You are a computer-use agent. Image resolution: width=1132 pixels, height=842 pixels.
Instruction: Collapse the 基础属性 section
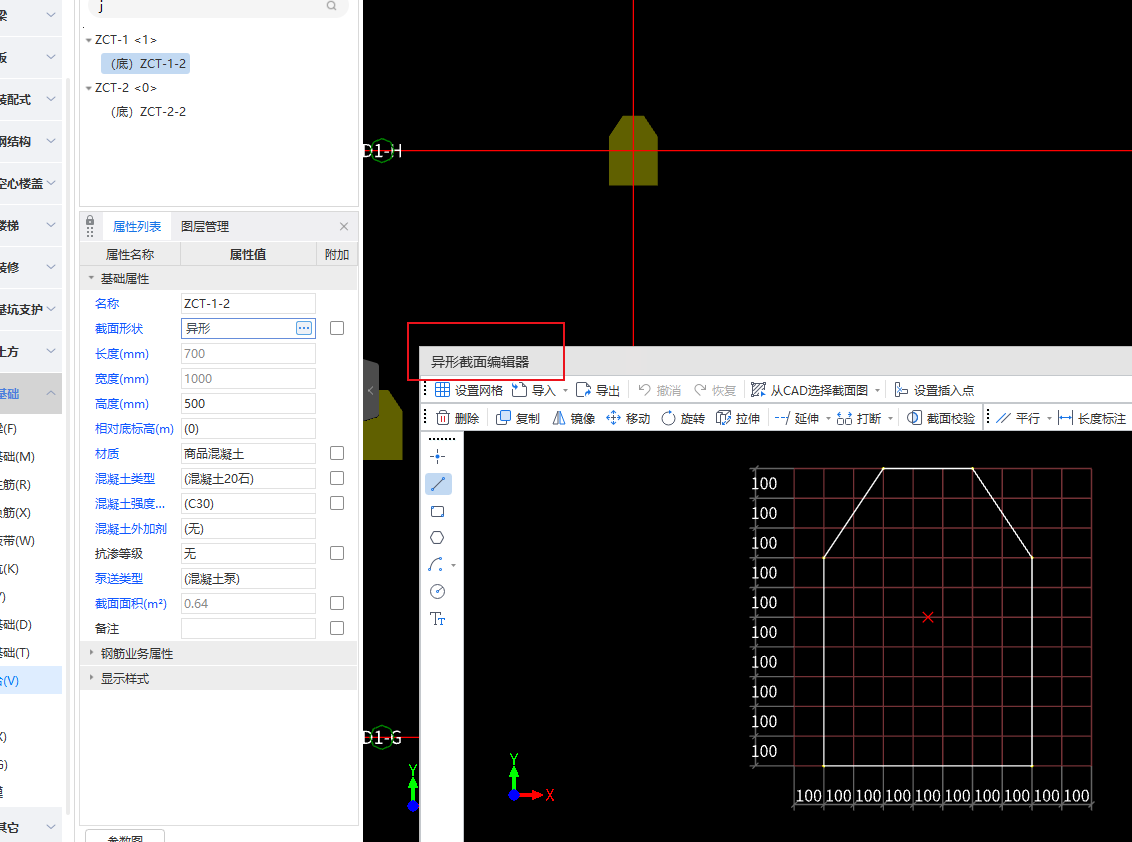pyautogui.click(x=91, y=278)
